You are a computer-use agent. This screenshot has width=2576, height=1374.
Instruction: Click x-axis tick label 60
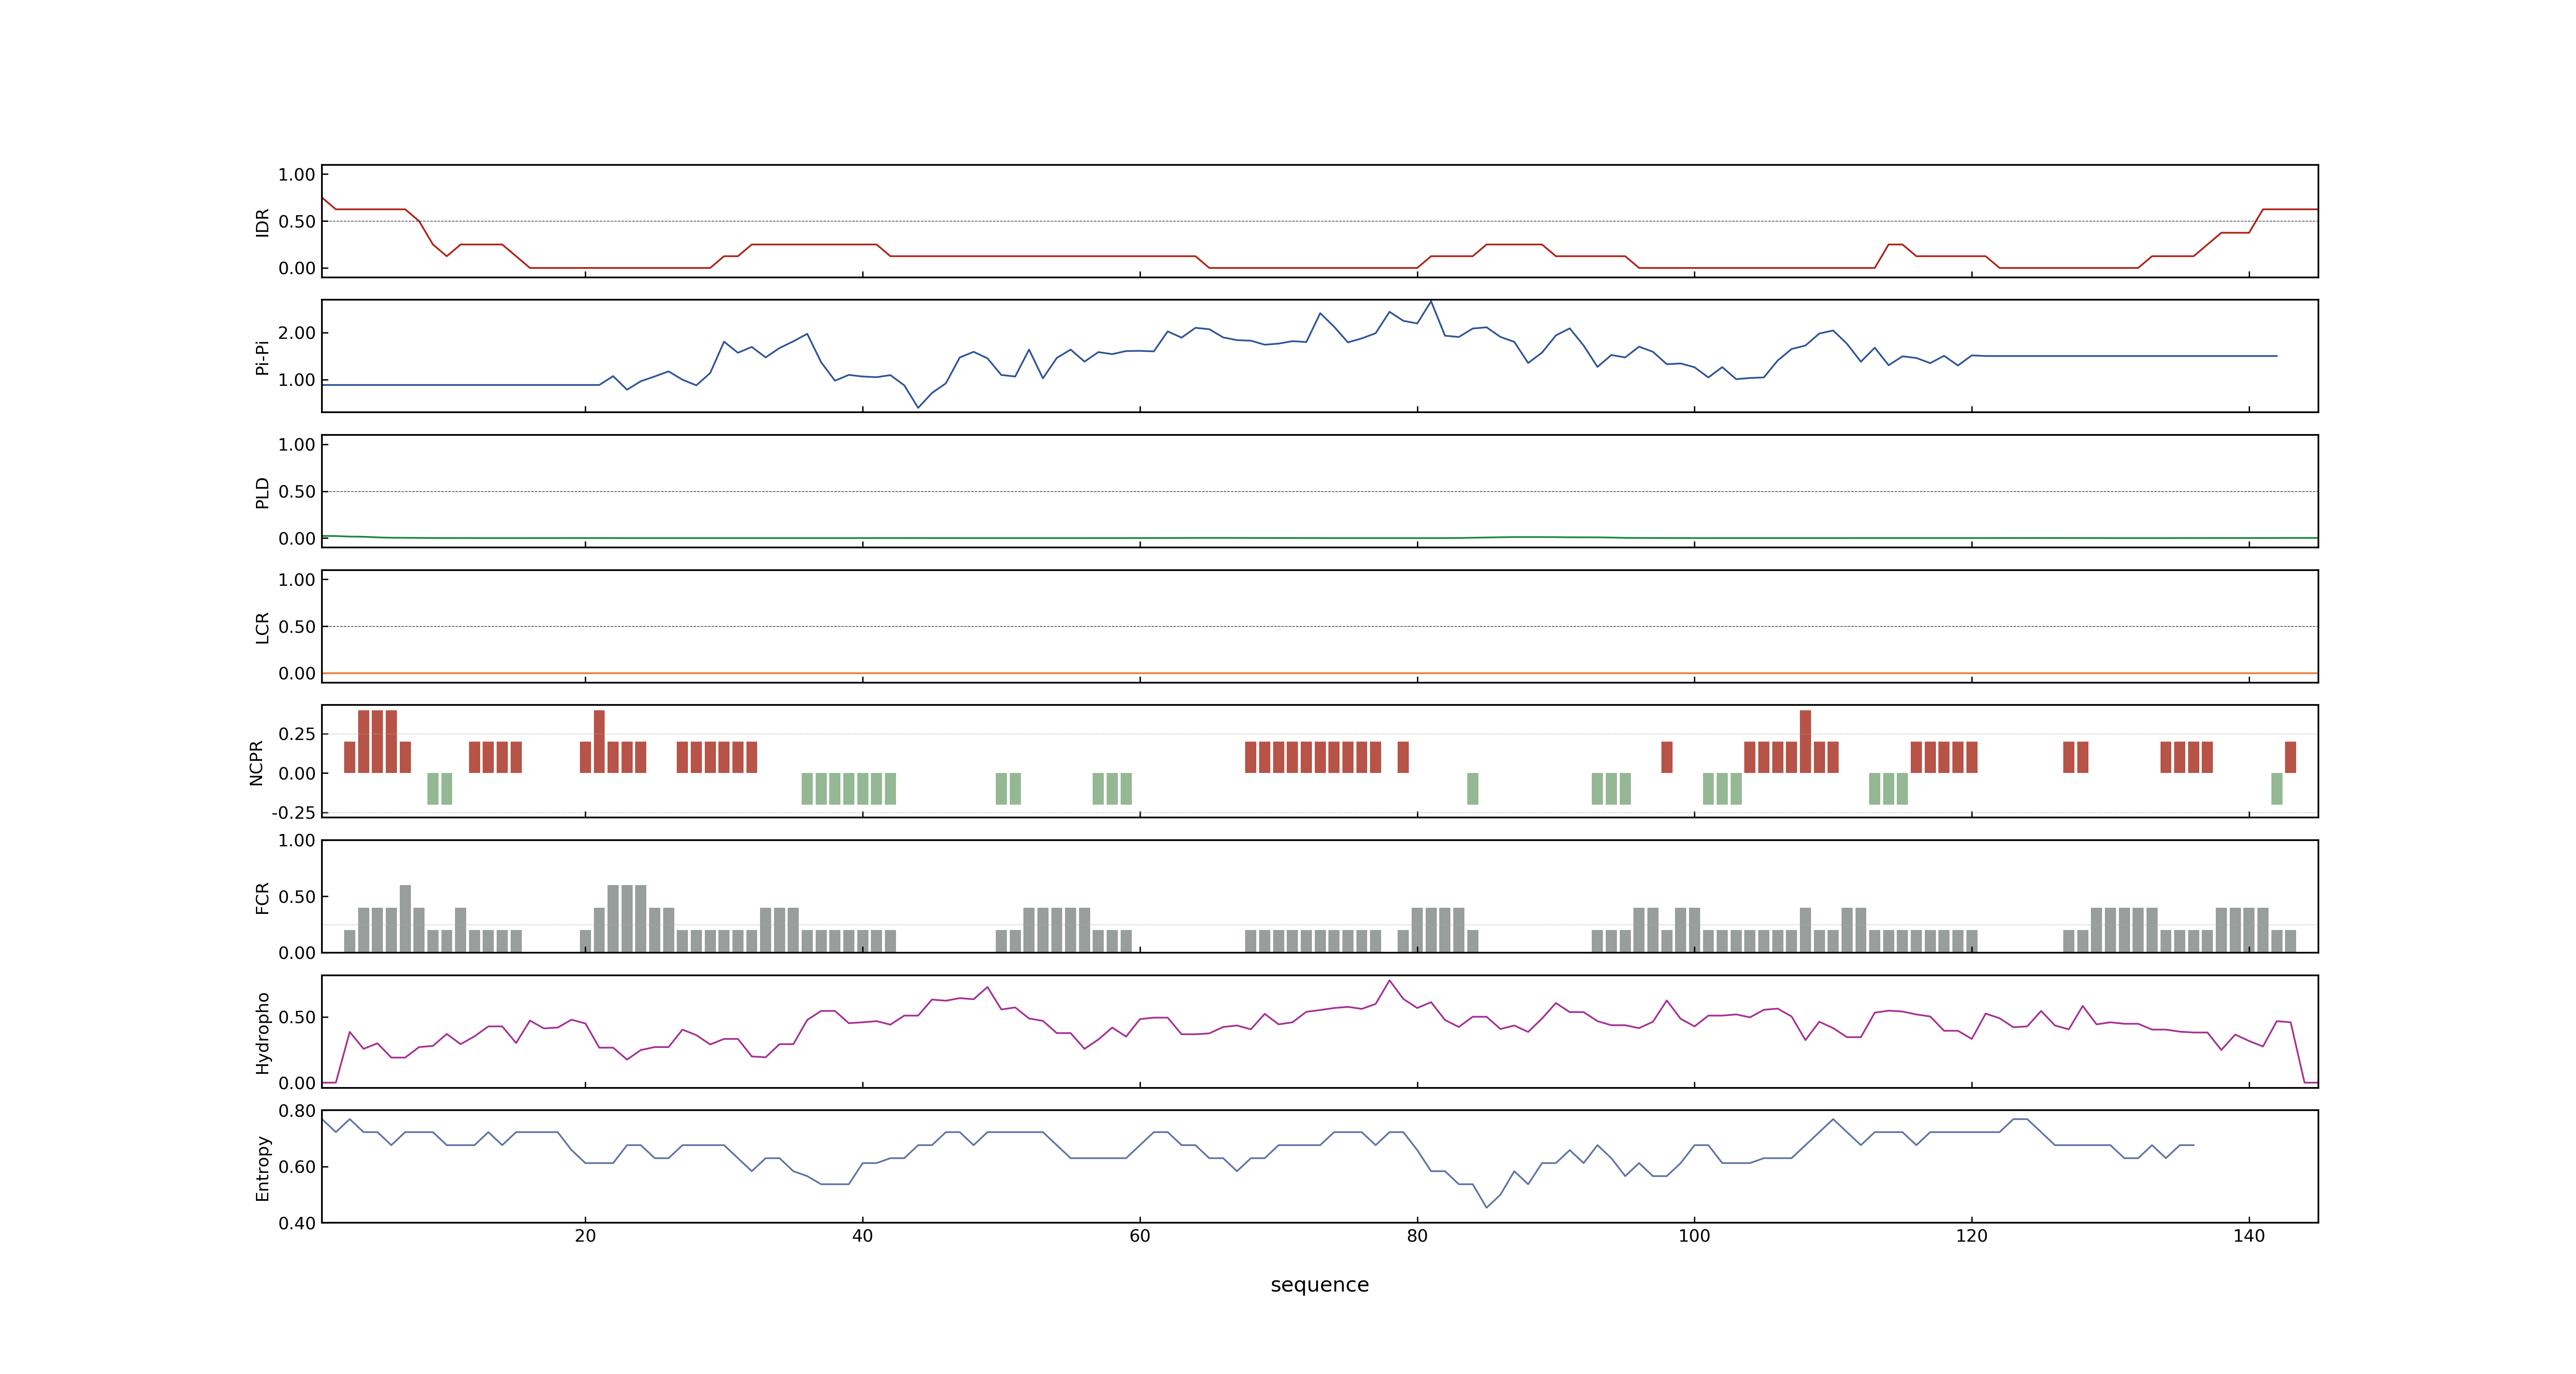tap(1140, 1236)
